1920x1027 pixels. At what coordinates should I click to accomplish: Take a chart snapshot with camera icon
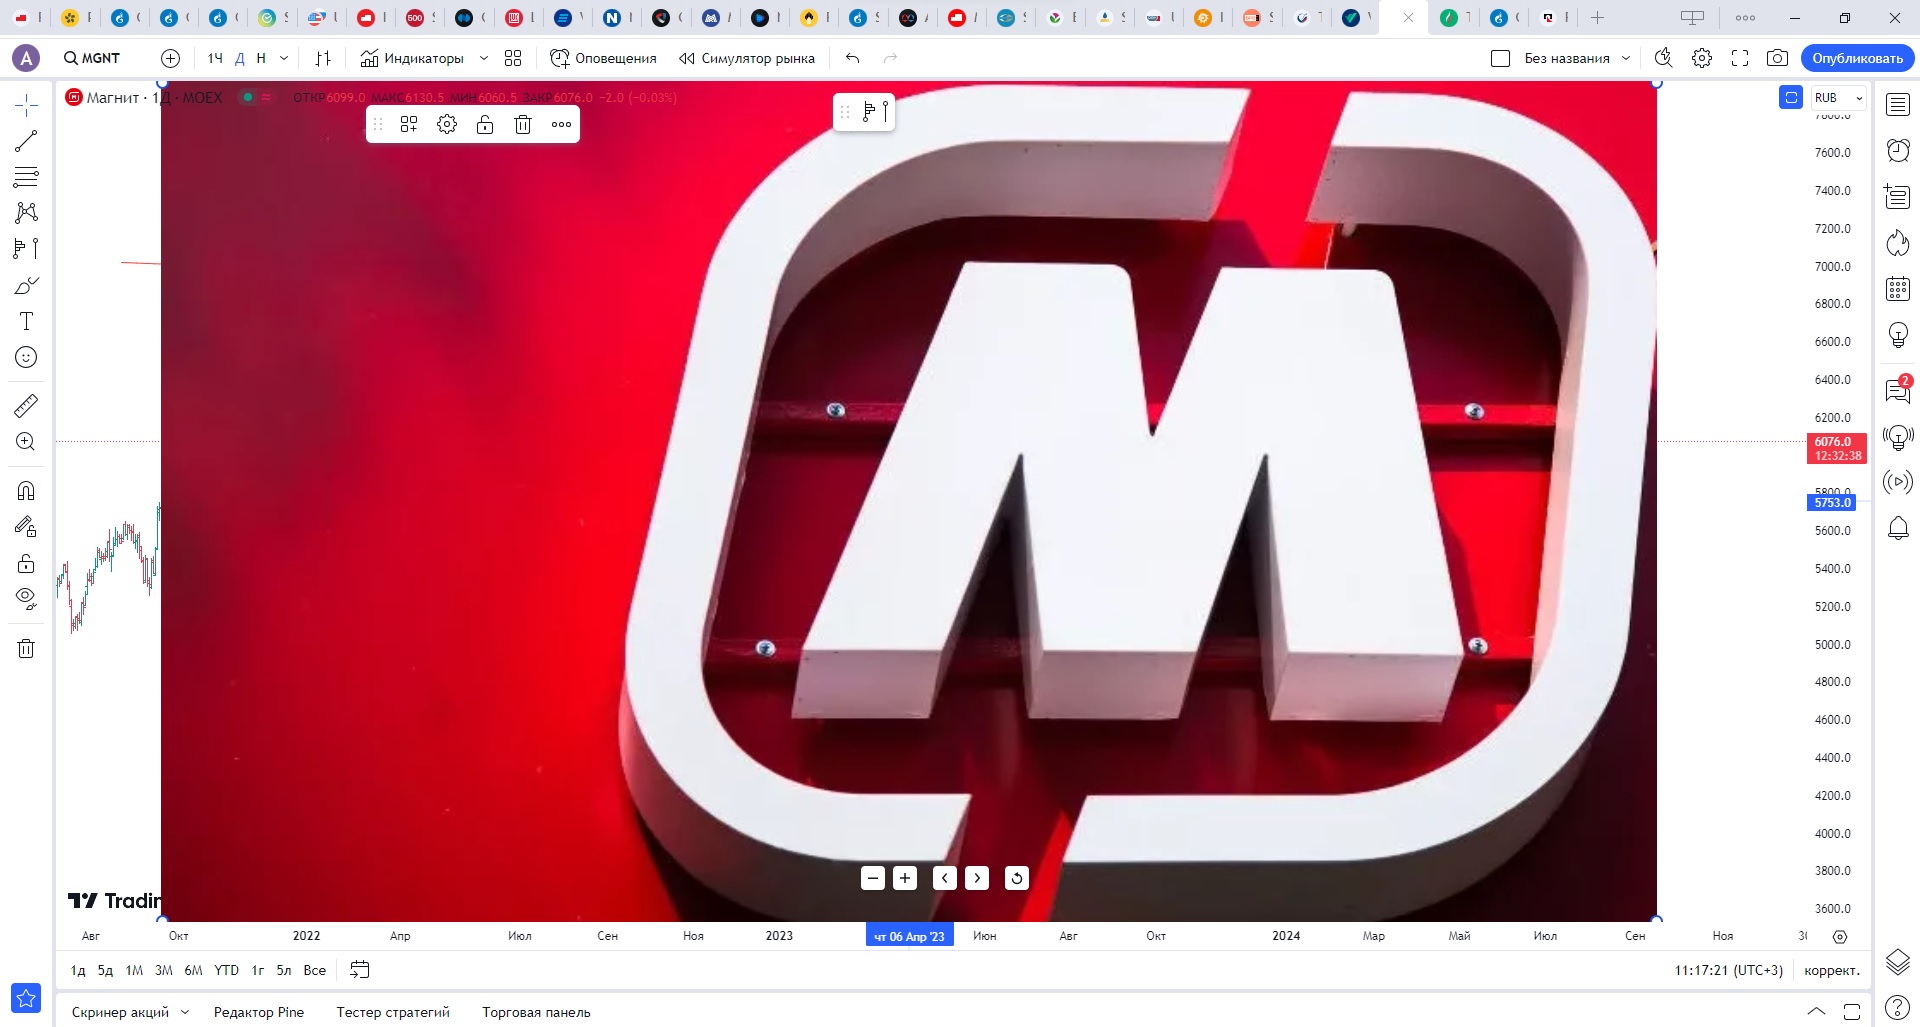(x=1777, y=58)
